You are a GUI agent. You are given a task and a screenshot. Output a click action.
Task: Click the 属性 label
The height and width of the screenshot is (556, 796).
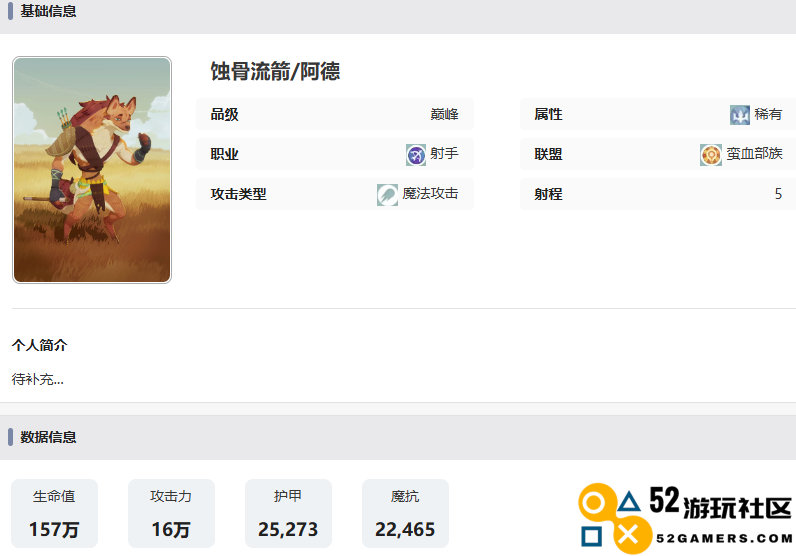pos(548,114)
